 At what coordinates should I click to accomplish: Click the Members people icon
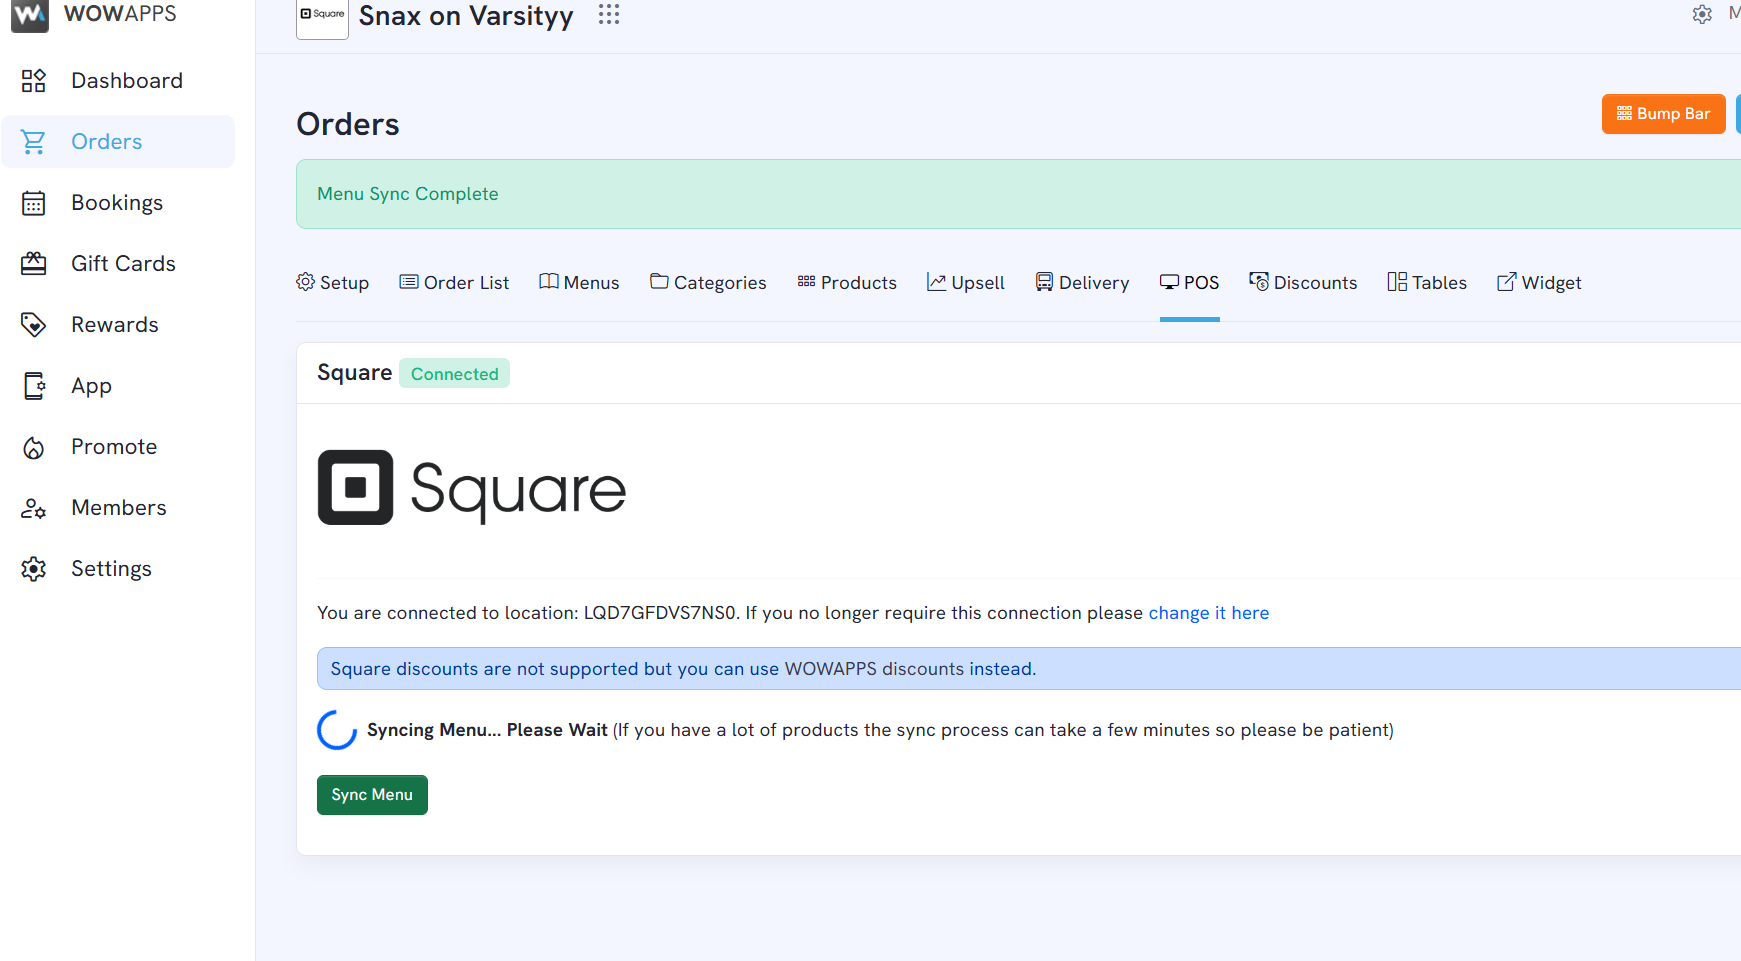(34, 508)
